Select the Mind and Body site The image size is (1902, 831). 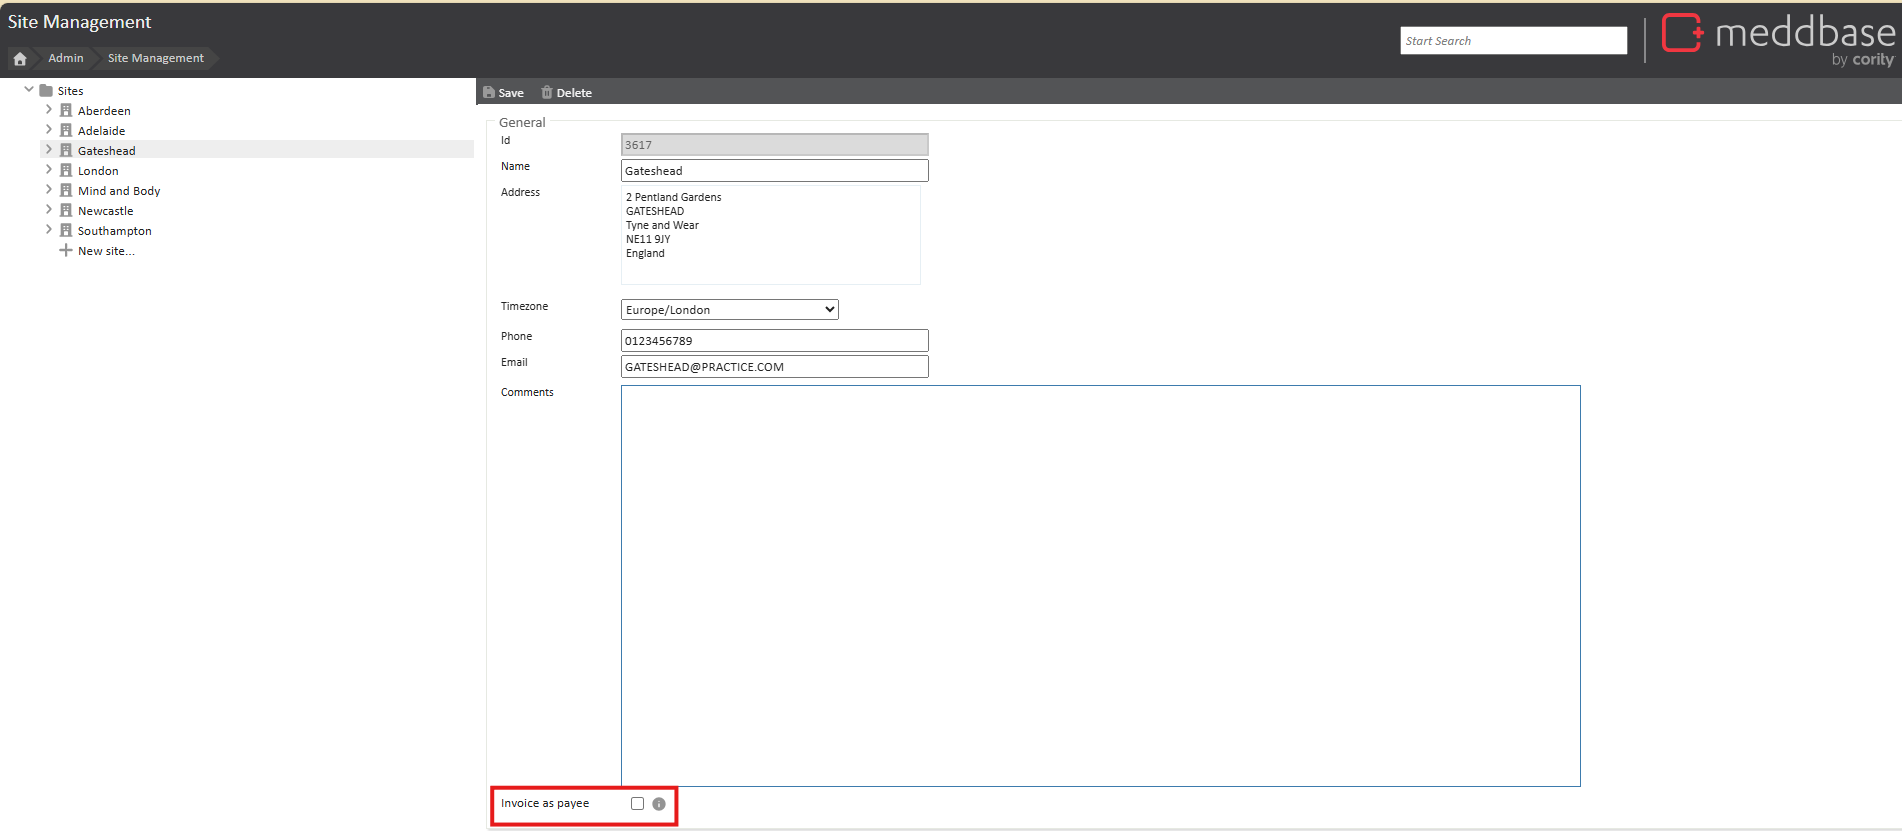[x=119, y=191]
